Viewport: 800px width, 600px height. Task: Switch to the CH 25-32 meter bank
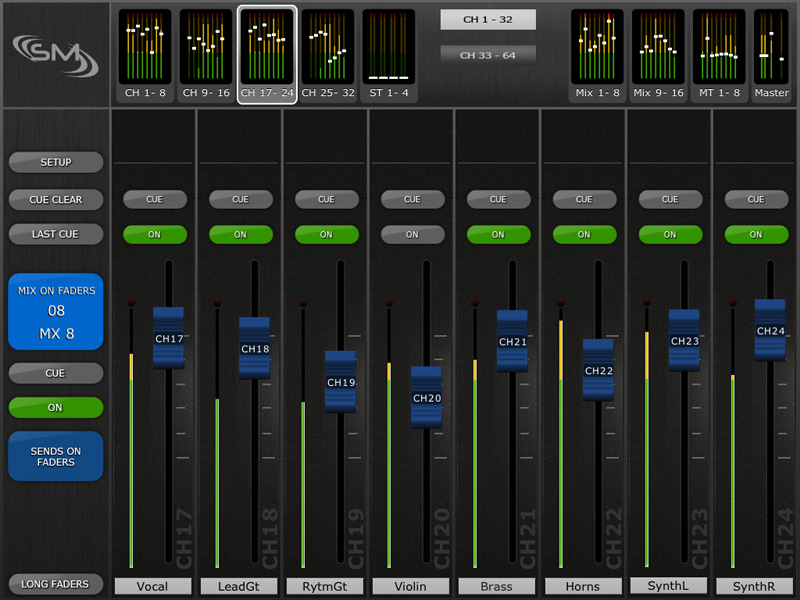(328, 52)
